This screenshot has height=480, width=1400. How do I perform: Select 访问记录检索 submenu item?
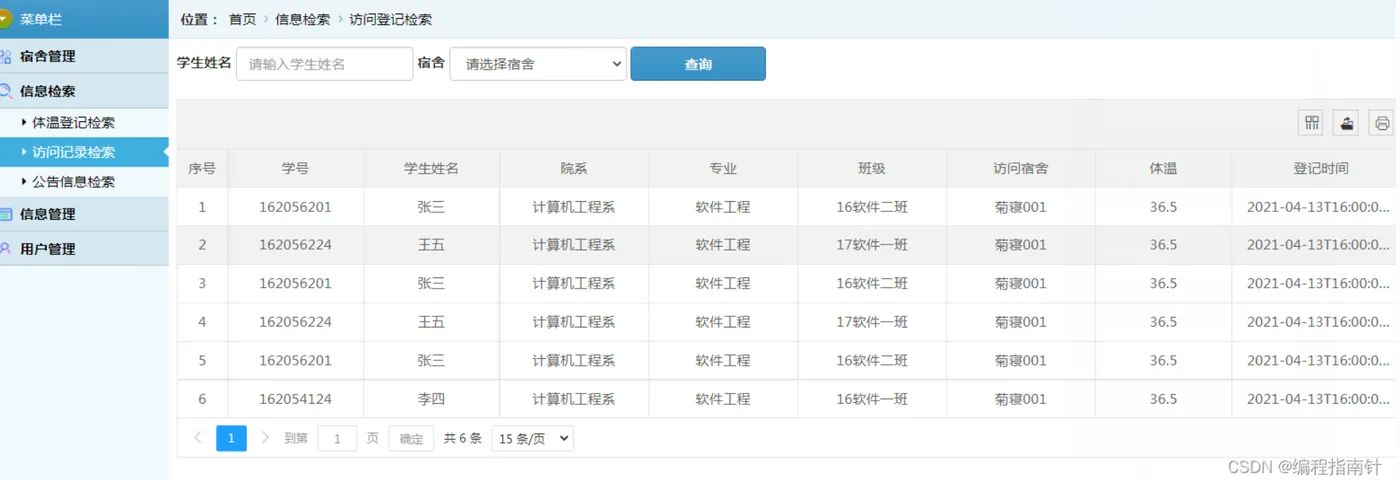tap(84, 152)
